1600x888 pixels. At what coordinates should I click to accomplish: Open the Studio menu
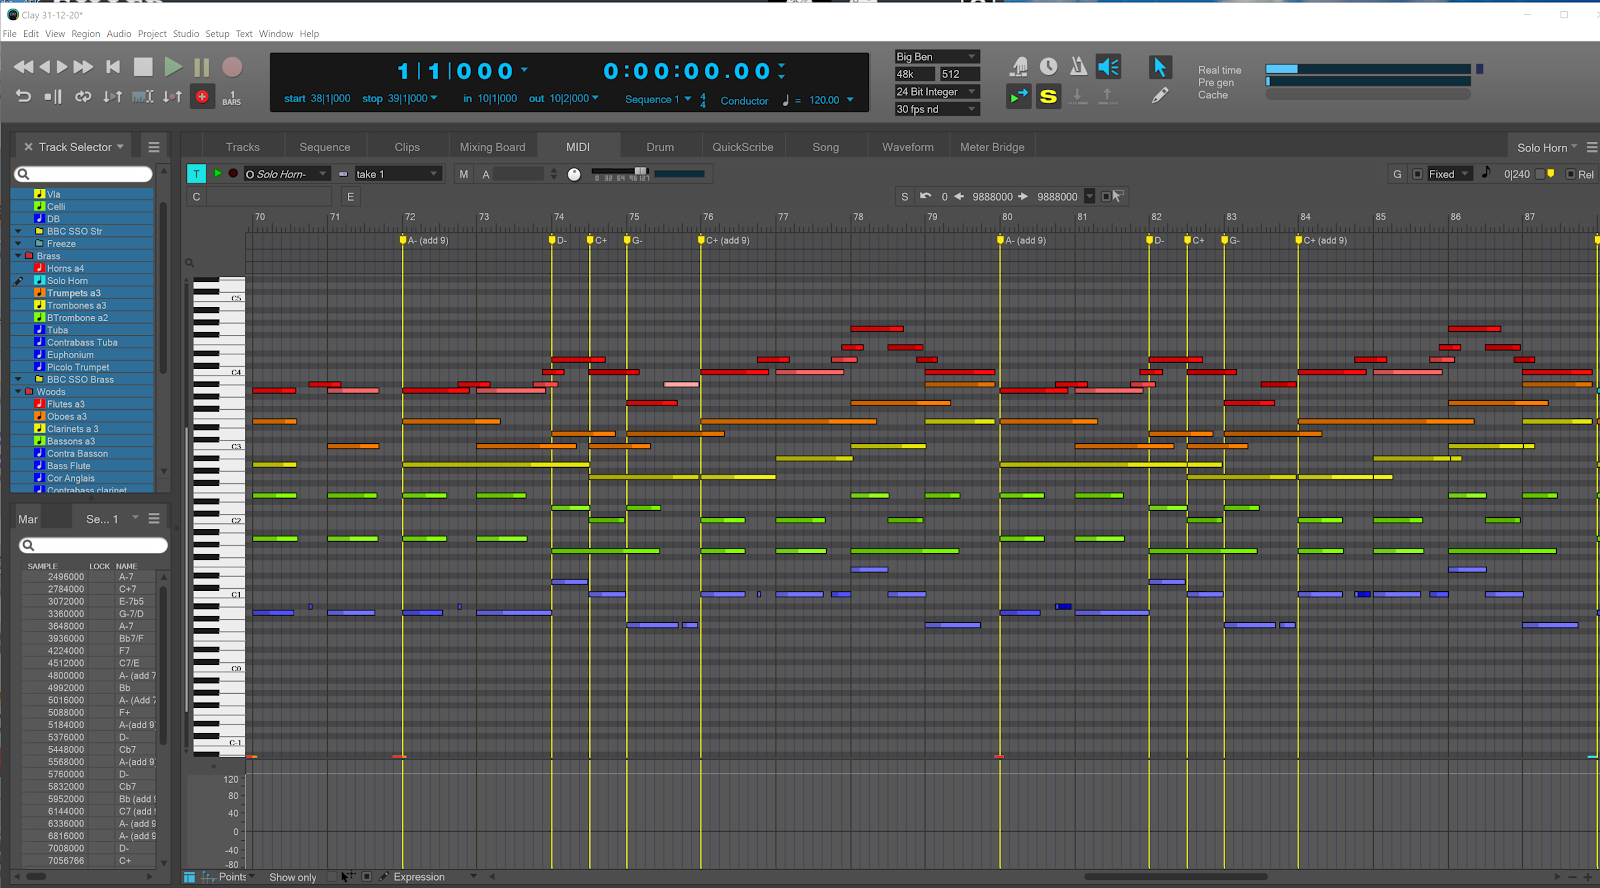coord(186,34)
